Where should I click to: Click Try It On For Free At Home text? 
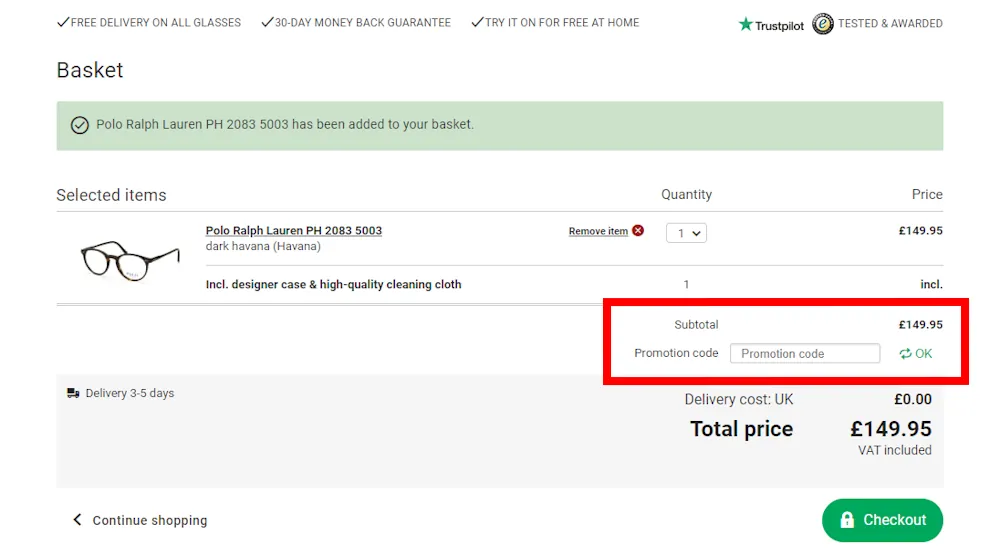(562, 23)
